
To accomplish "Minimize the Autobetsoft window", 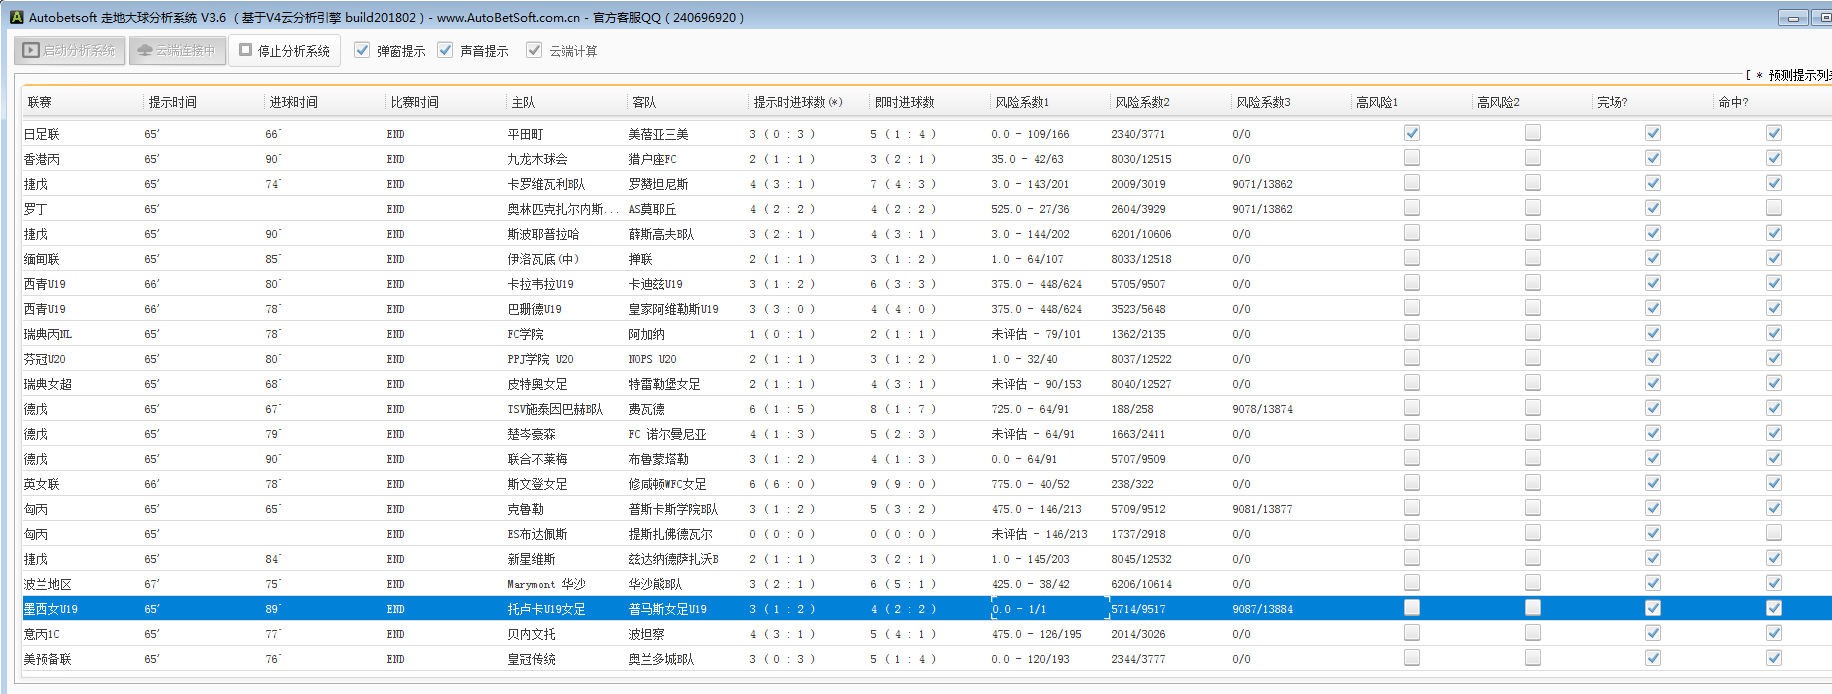I will (1792, 18).
